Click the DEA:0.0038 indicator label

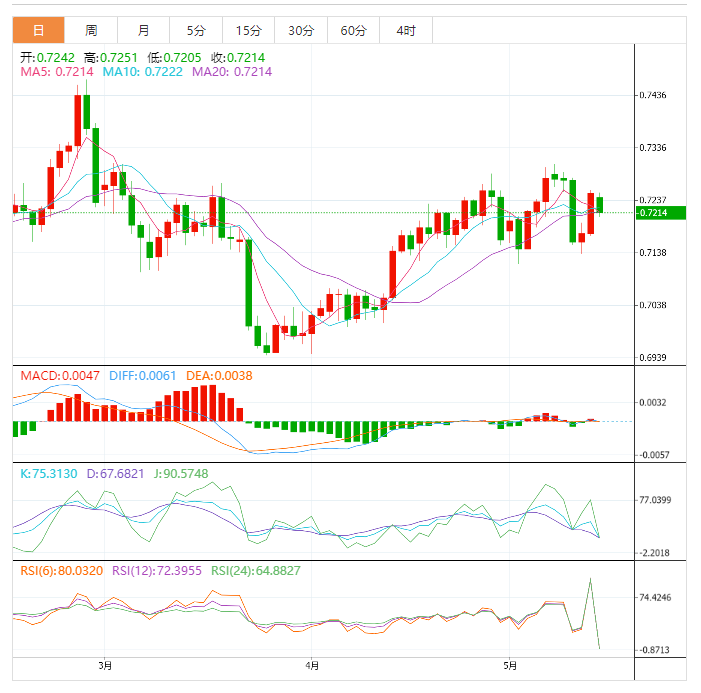219,376
